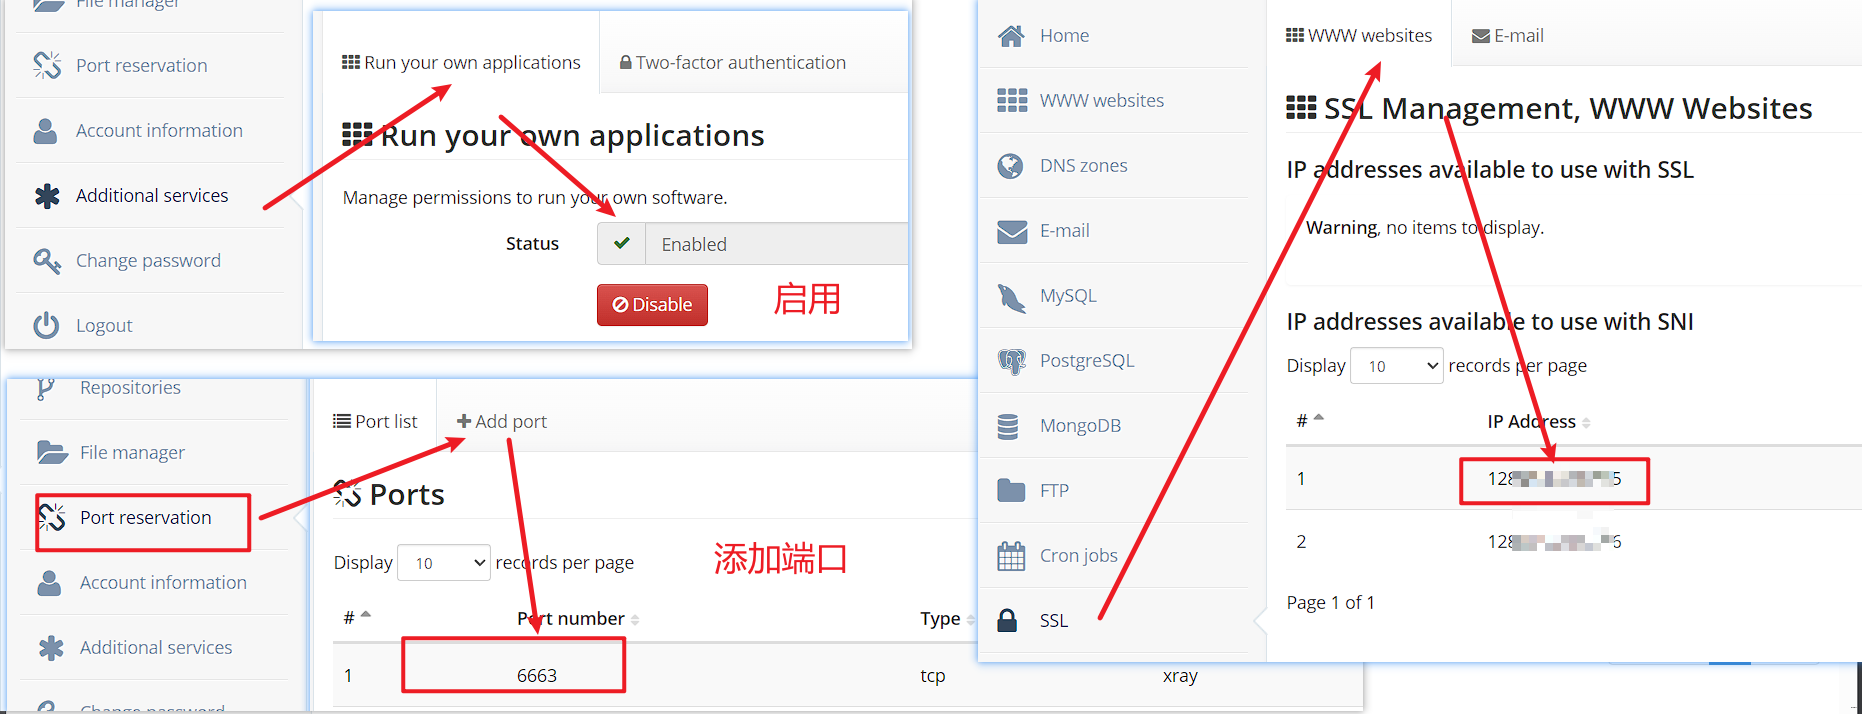Screen dimensions: 1862x714
Task: Open DNS zones globe icon
Action: [x=1011, y=166]
